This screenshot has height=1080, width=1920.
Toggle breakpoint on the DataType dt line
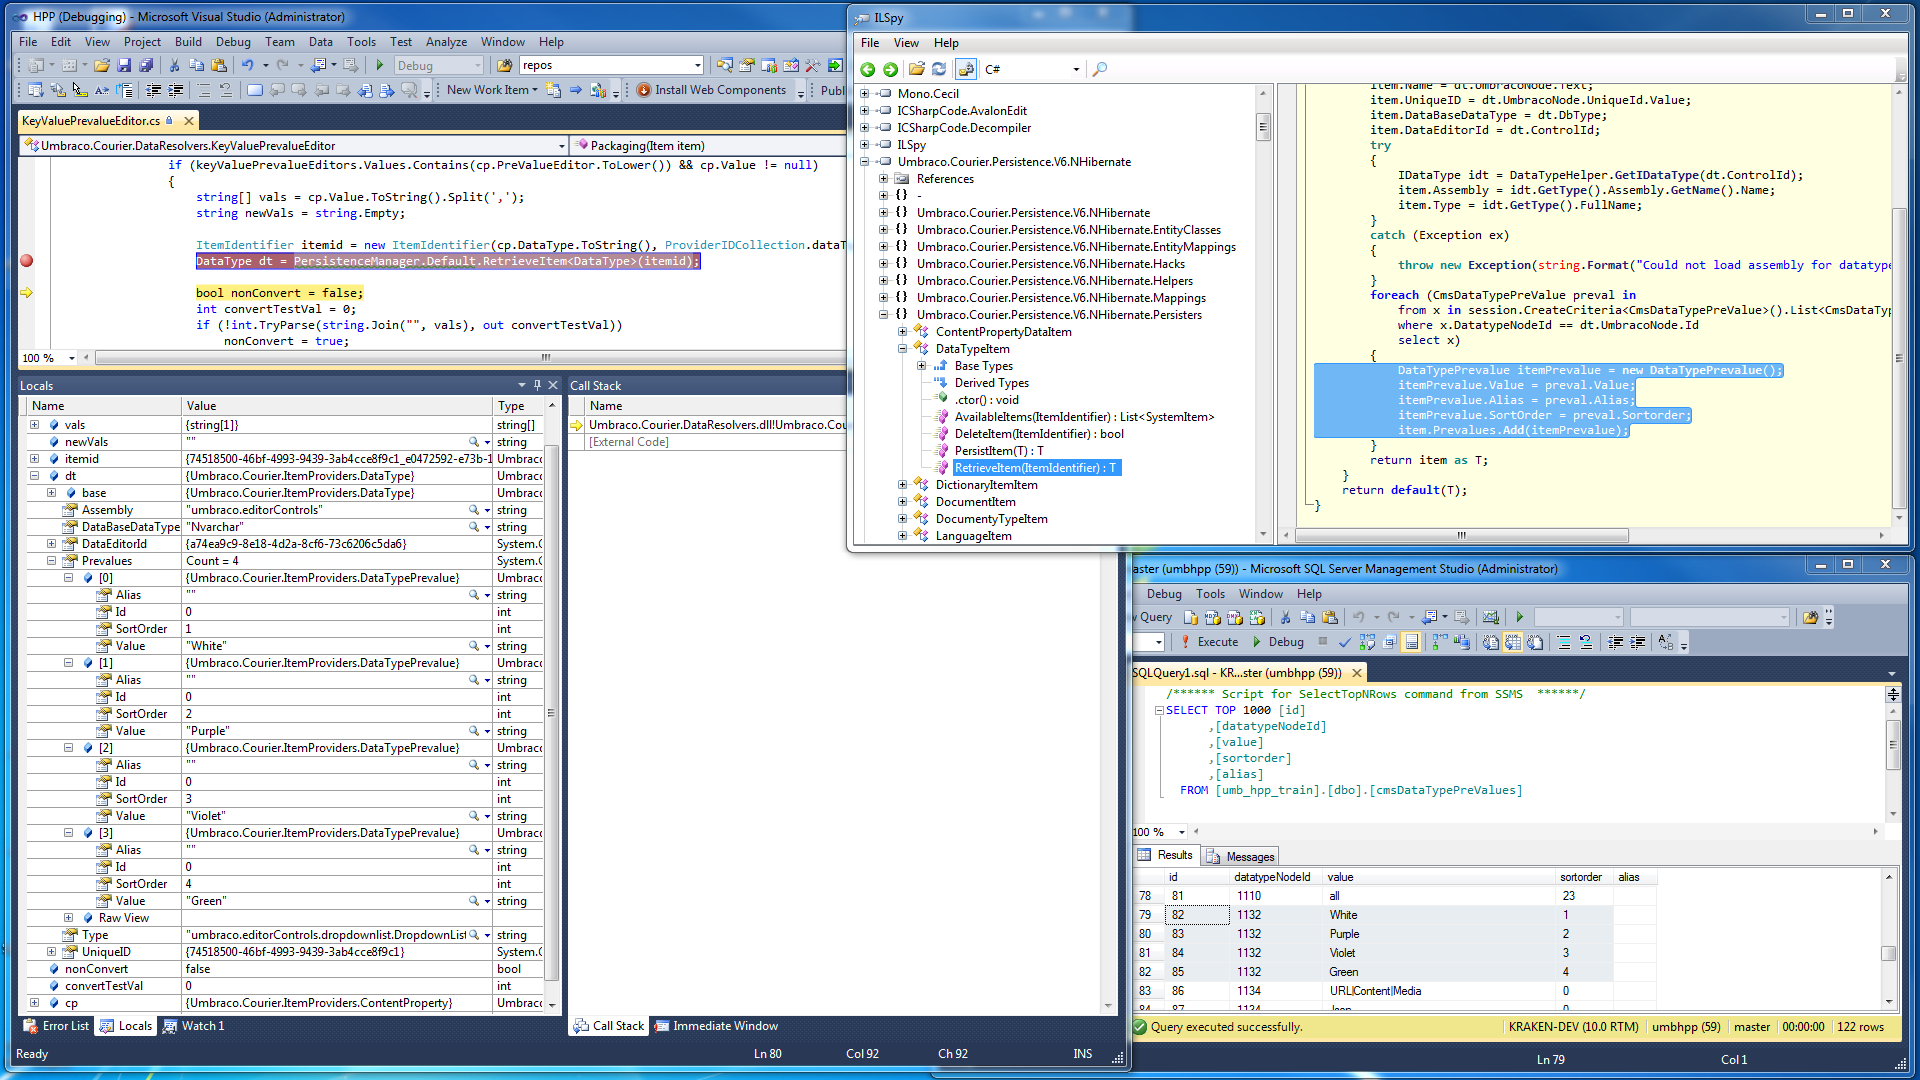tap(27, 261)
